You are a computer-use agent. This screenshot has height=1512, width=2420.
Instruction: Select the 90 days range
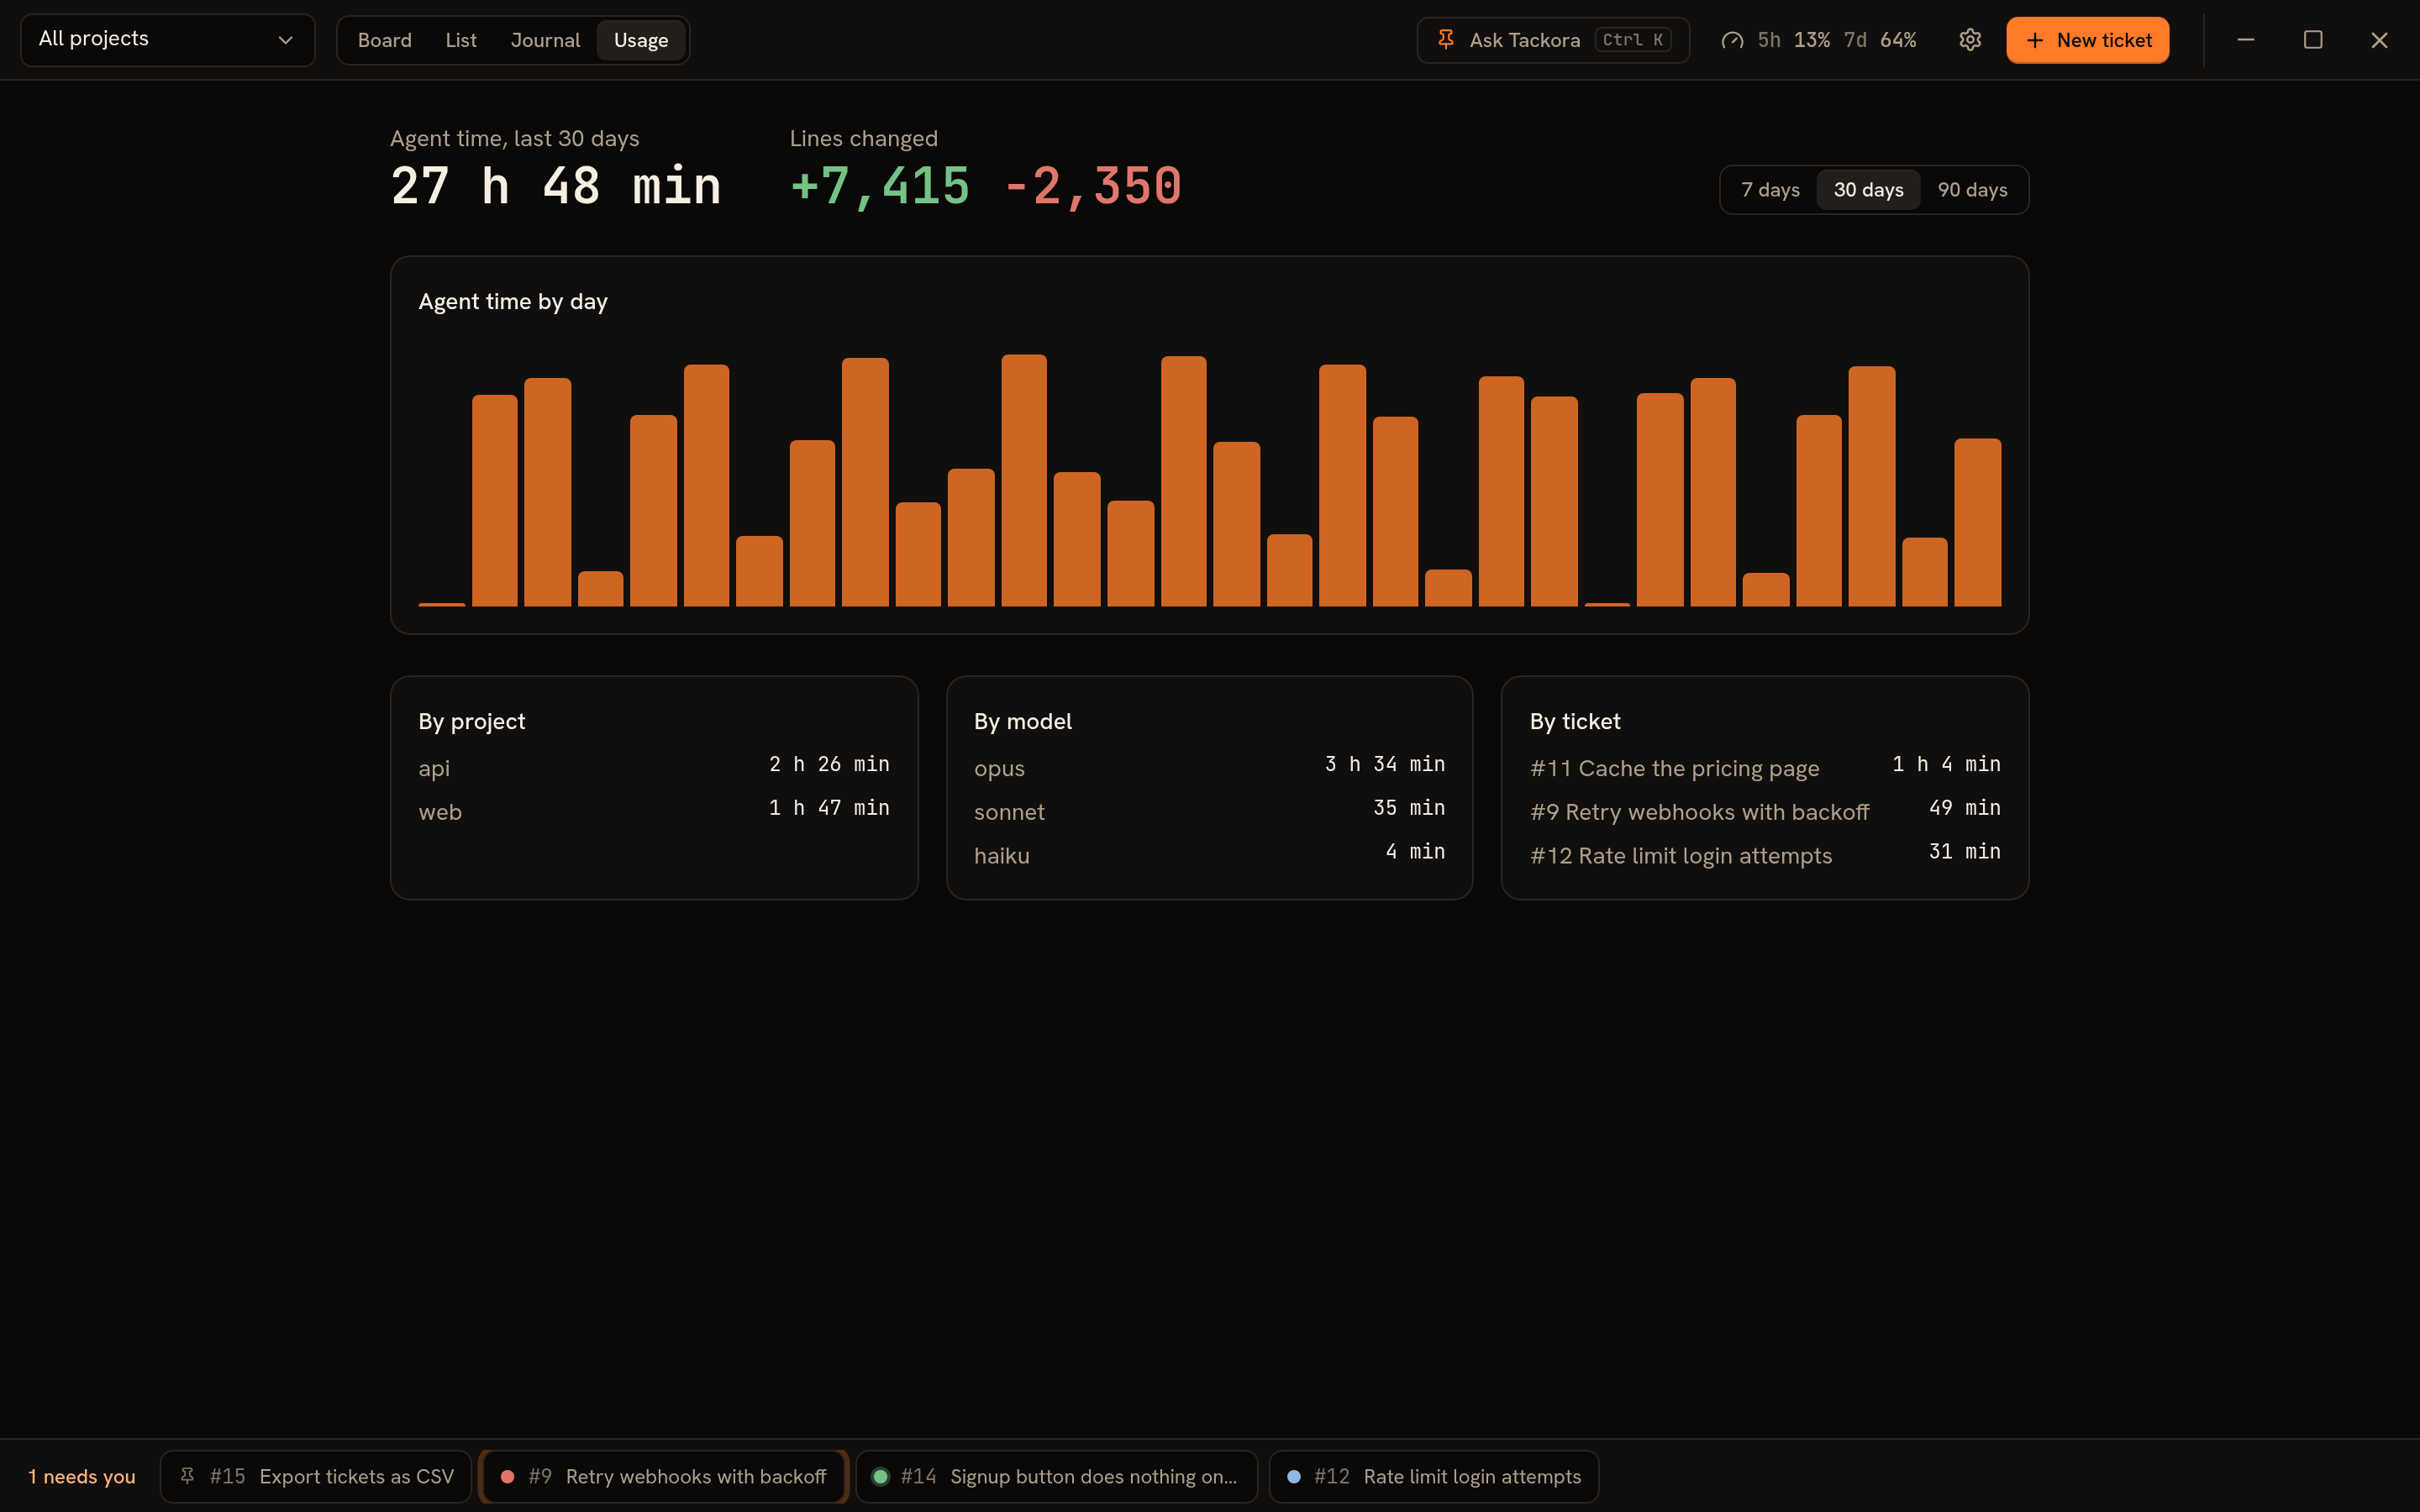click(x=1972, y=190)
